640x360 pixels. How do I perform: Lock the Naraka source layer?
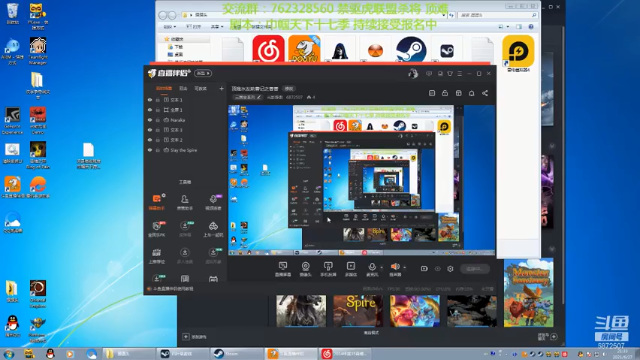pyautogui.click(x=158, y=120)
